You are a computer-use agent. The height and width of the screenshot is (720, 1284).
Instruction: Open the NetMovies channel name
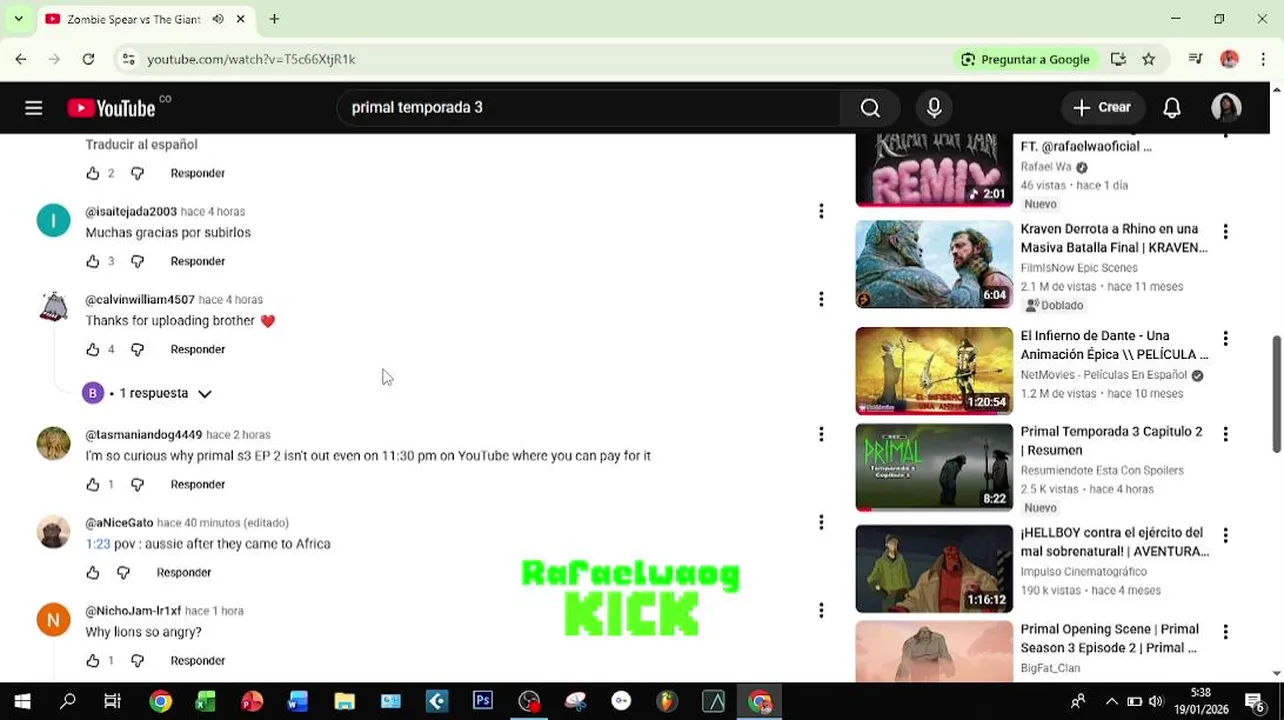1103,375
